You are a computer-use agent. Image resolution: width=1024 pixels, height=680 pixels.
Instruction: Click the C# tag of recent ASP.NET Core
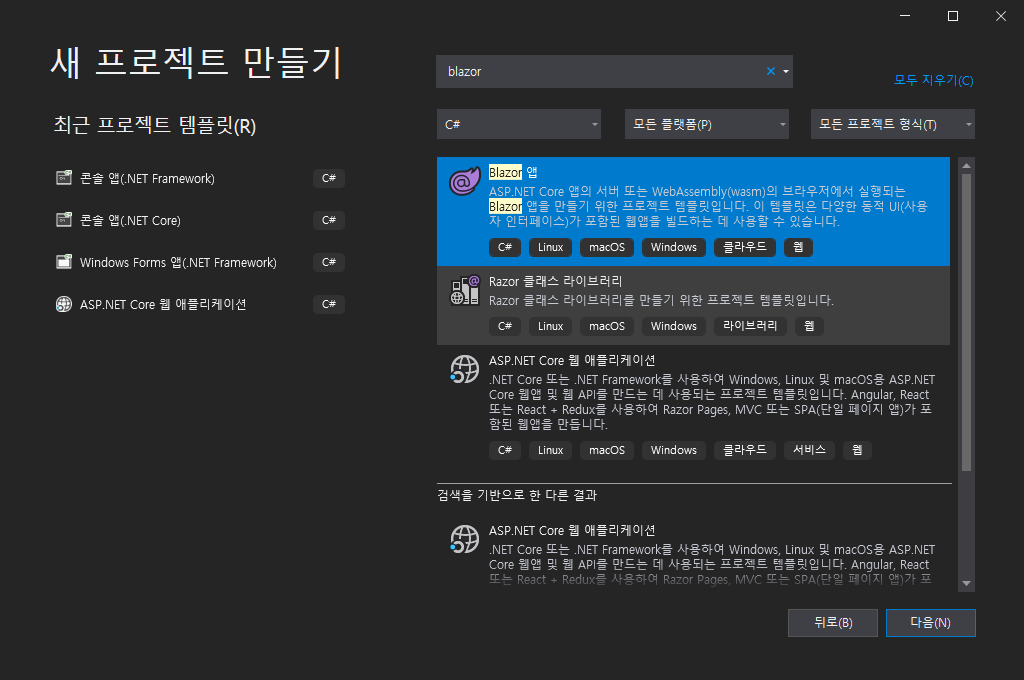pyautogui.click(x=328, y=304)
